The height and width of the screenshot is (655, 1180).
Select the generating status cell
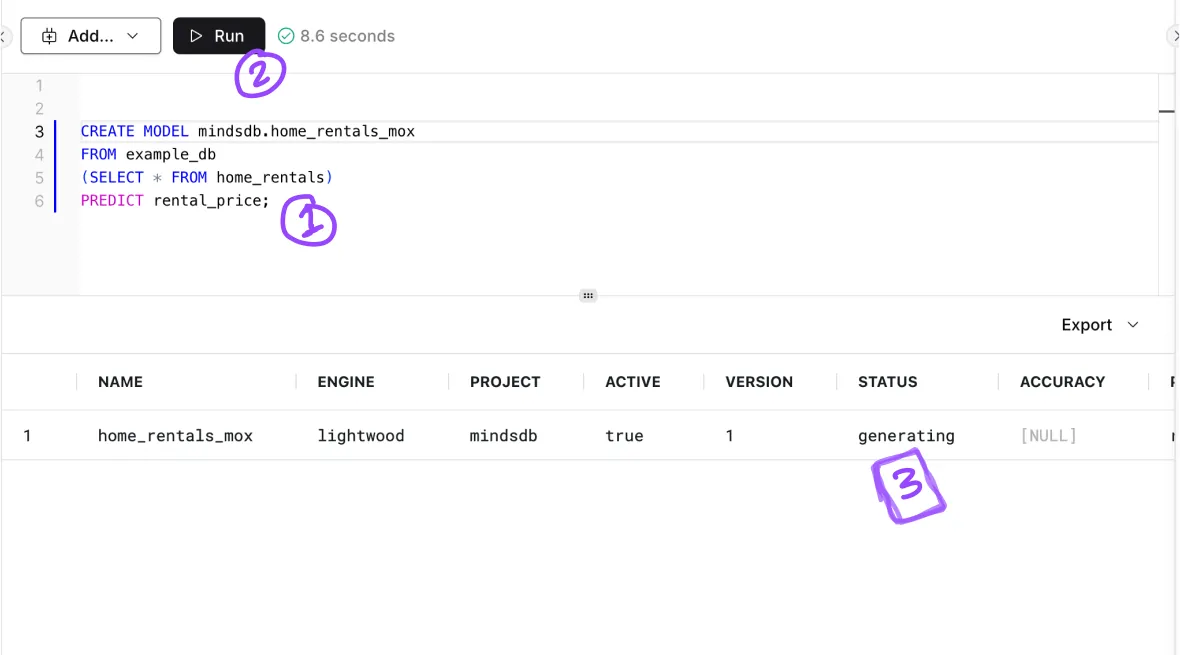906,436
